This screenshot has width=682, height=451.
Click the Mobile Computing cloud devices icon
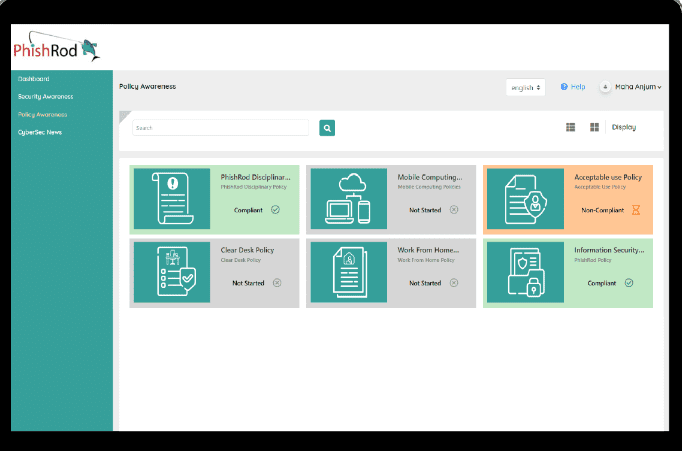pyautogui.click(x=348, y=198)
